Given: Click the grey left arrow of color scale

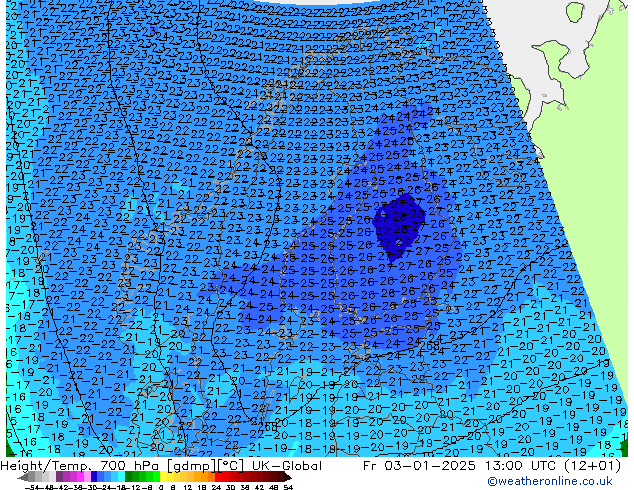Looking at the screenshot, I should 23,477.
